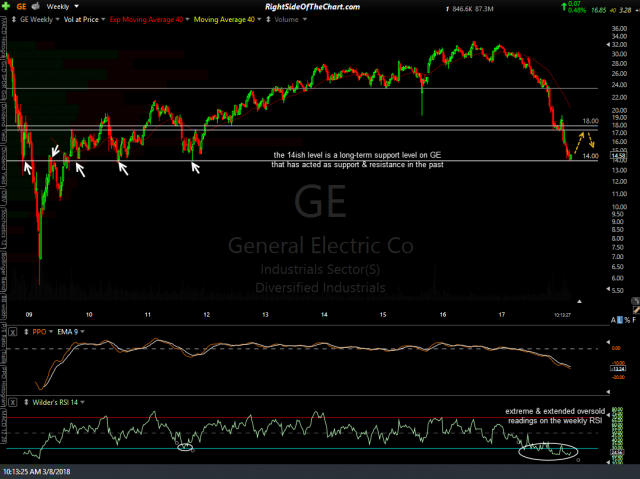Expand the GE Weekly plot menu

pyautogui.click(x=57, y=20)
